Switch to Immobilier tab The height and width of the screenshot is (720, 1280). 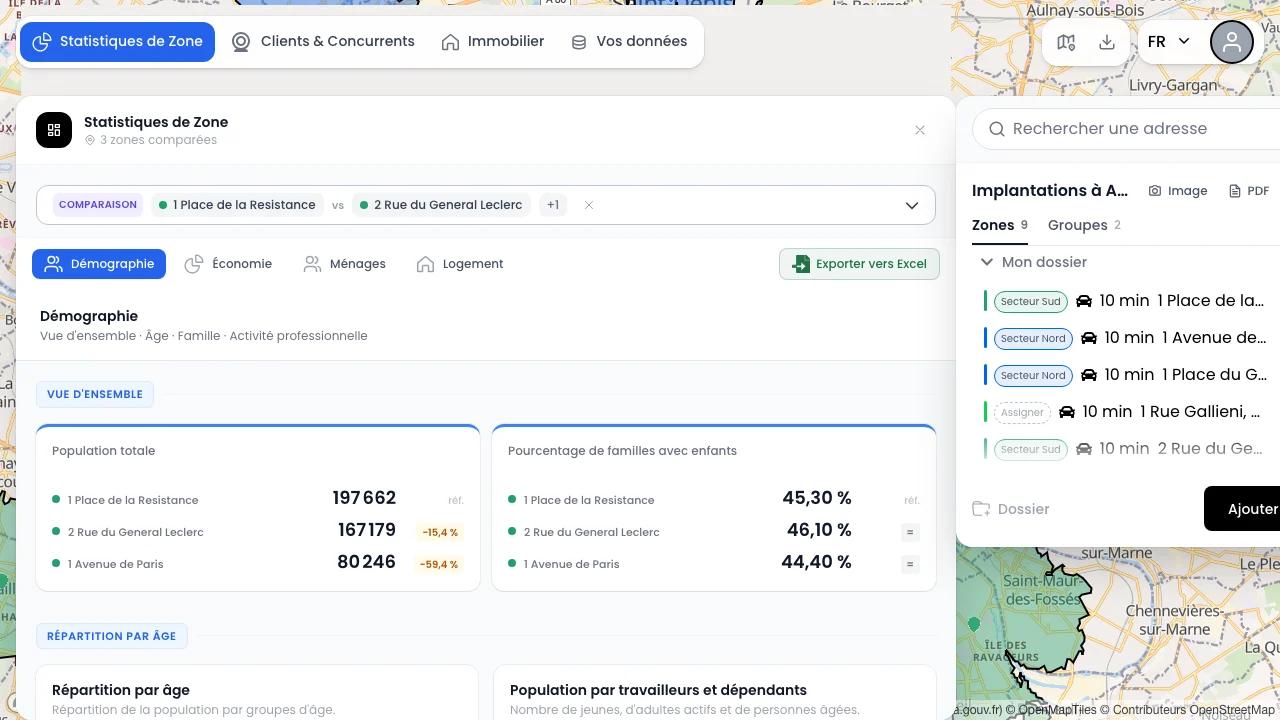[x=493, y=42]
